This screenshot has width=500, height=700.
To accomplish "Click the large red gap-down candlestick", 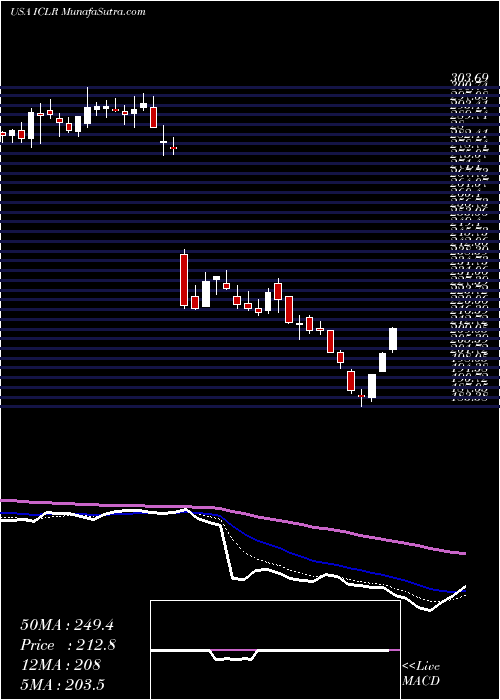I will coord(184,279).
